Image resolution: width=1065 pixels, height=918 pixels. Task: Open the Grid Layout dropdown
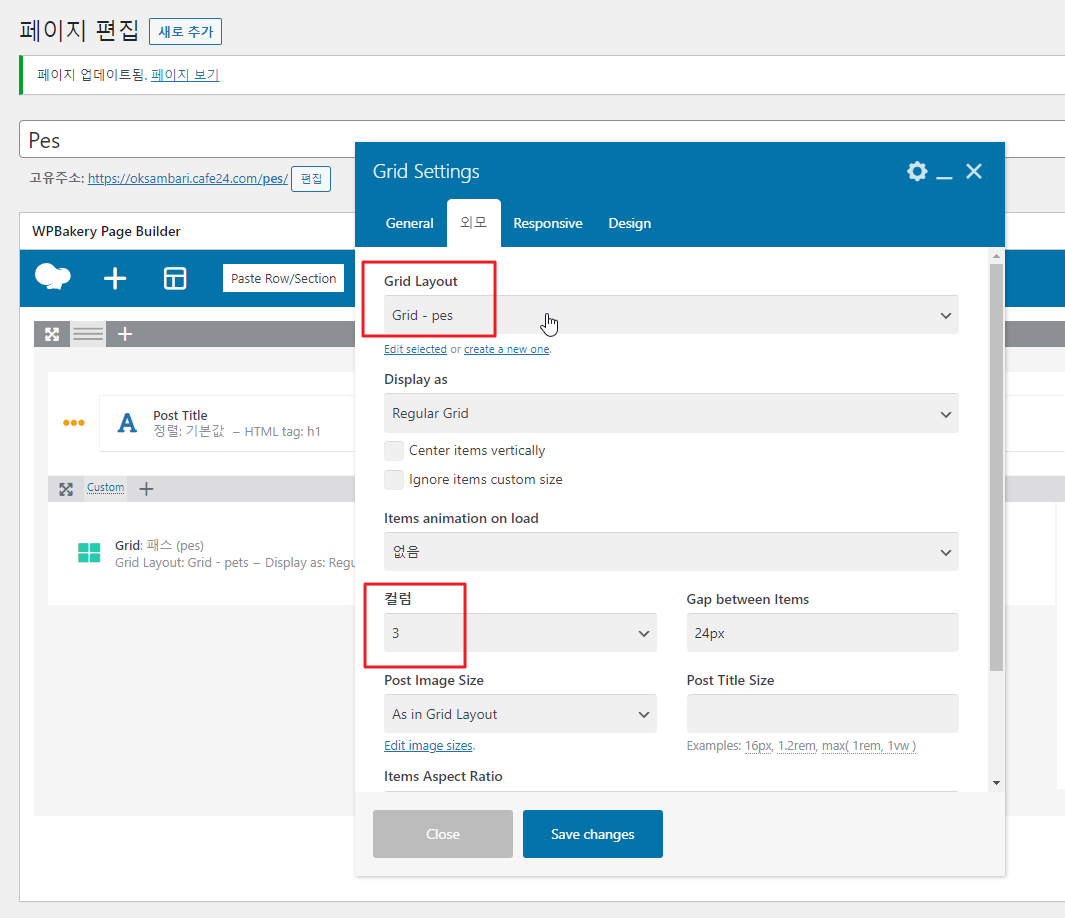671,315
